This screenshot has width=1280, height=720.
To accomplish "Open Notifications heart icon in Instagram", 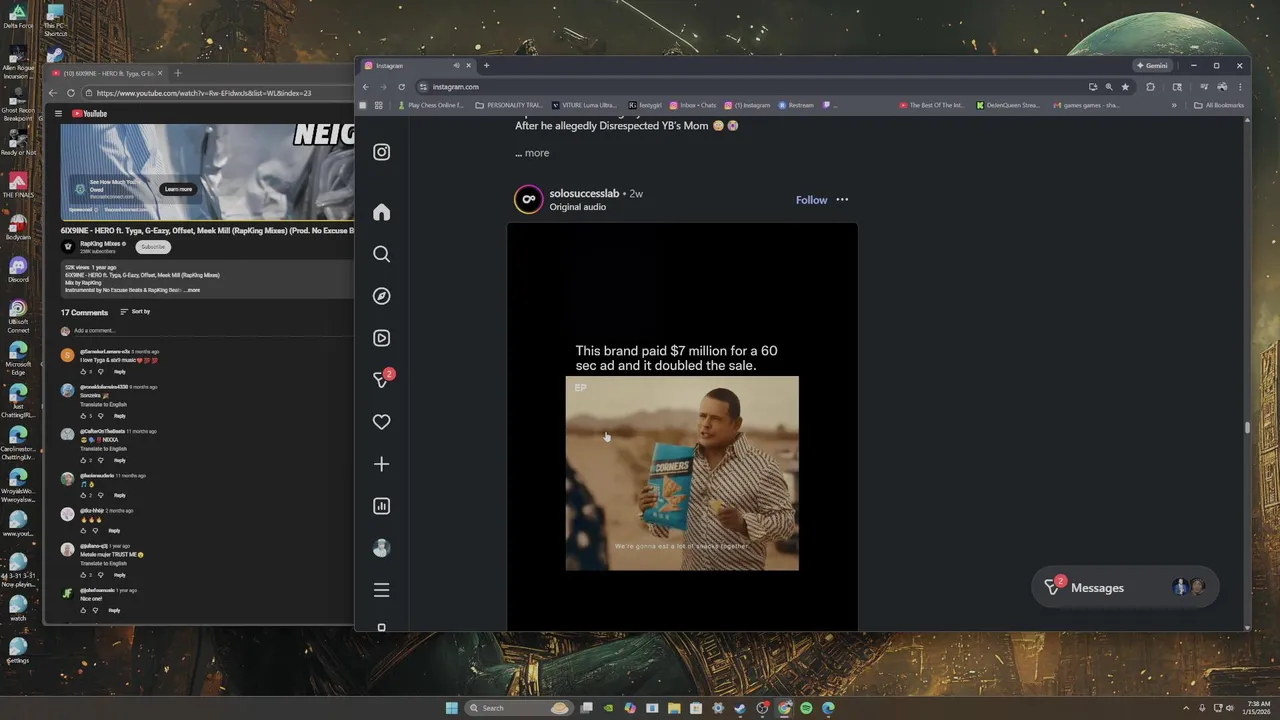I will [381, 422].
